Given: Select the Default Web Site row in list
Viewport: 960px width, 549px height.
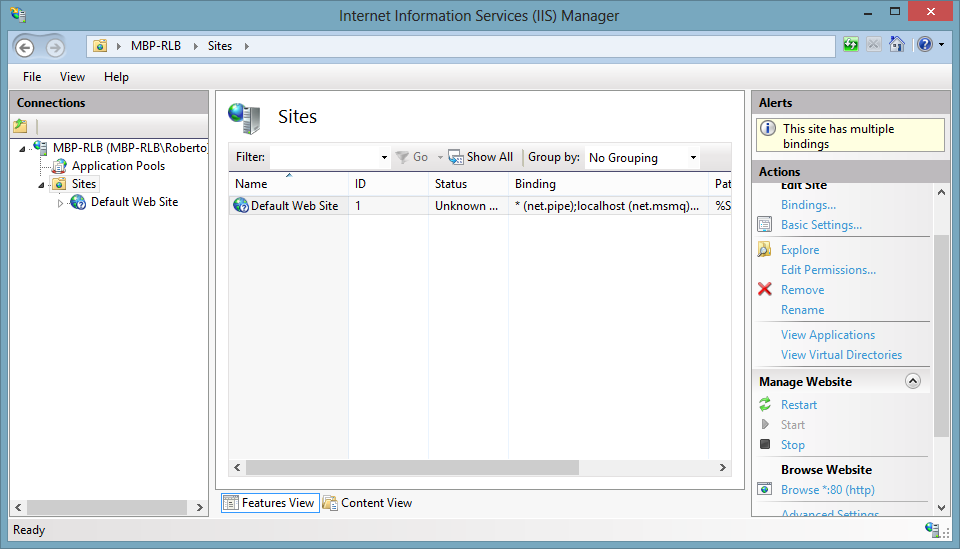Looking at the screenshot, I should [294, 206].
